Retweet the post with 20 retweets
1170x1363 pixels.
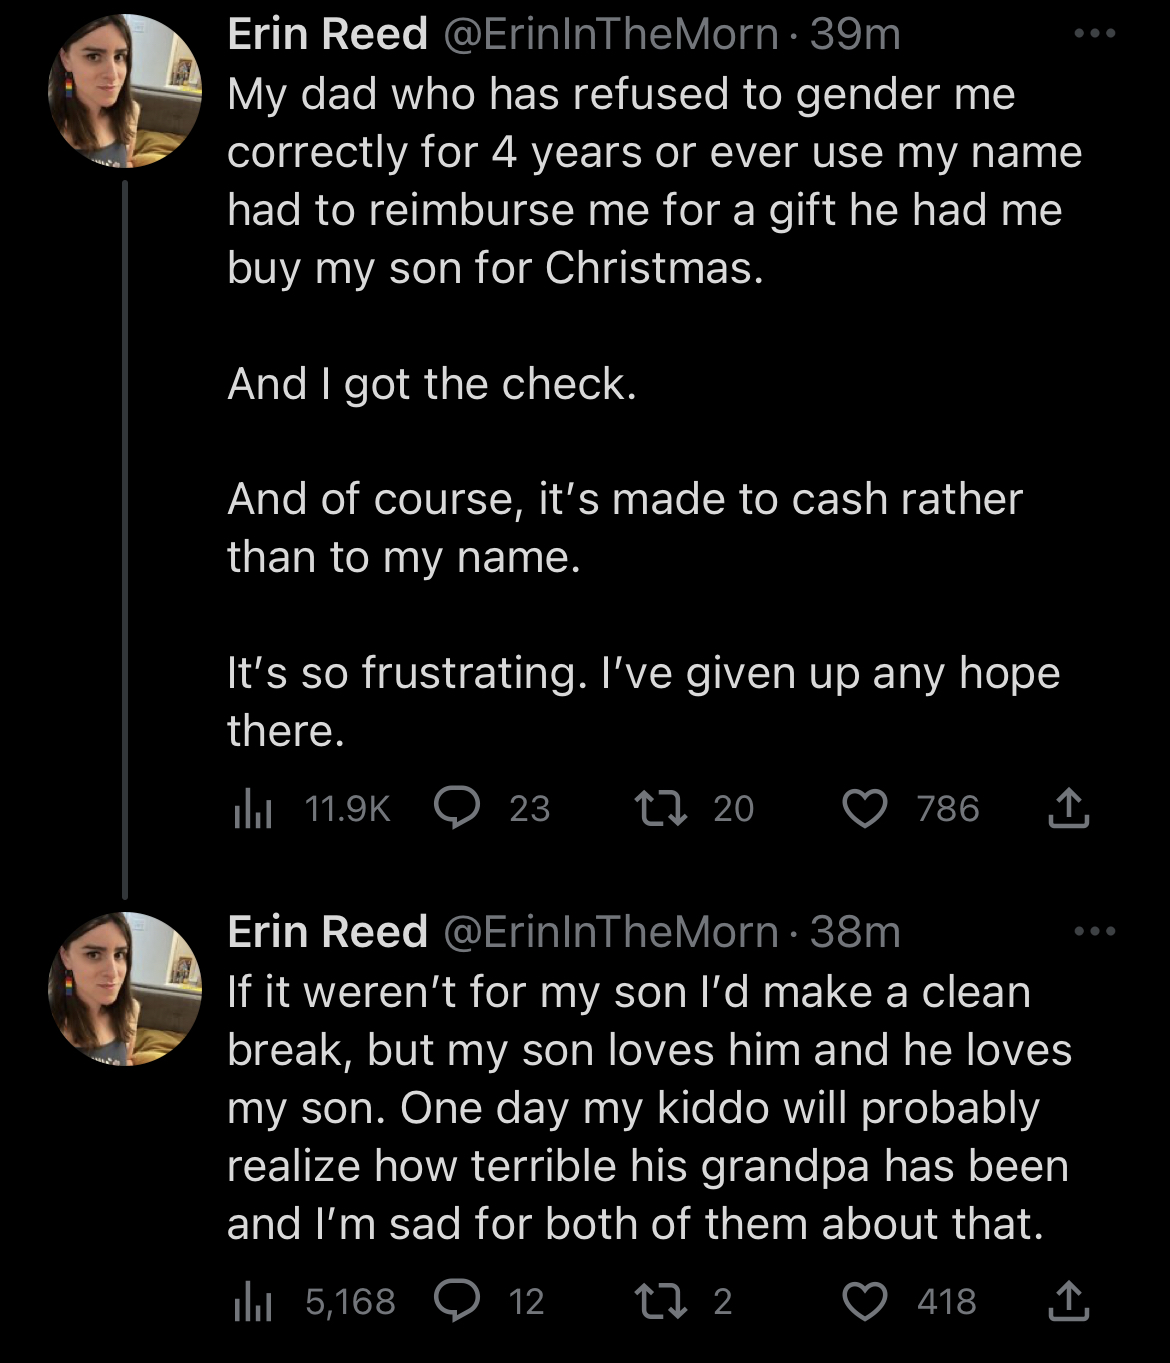coord(661,808)
